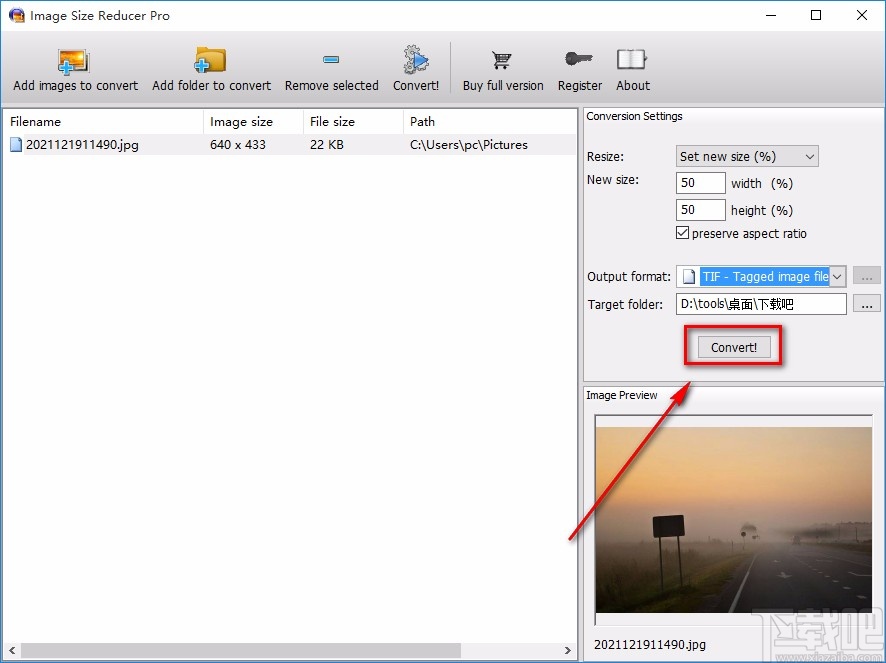Sort by Filename column header
886x663 pixels.
[x=103, y=122]
